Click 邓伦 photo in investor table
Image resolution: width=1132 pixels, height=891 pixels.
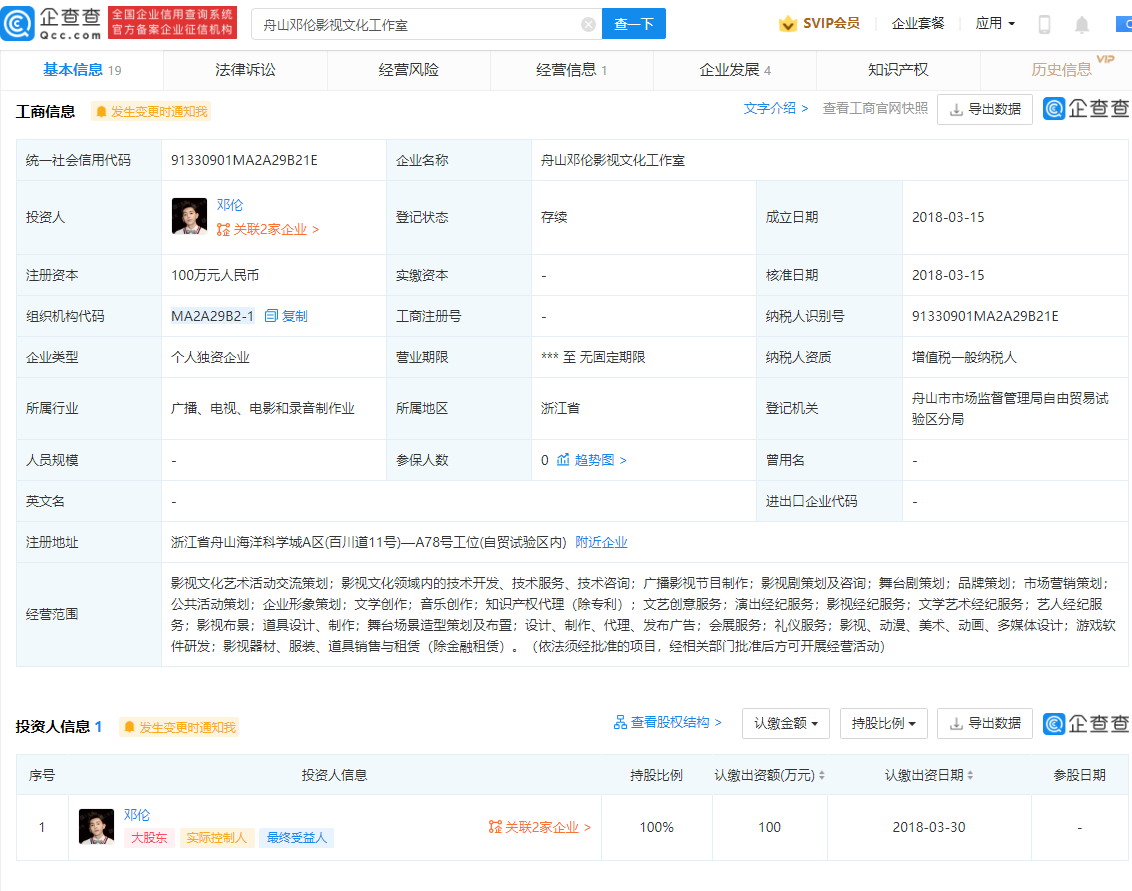pos(96,827)
